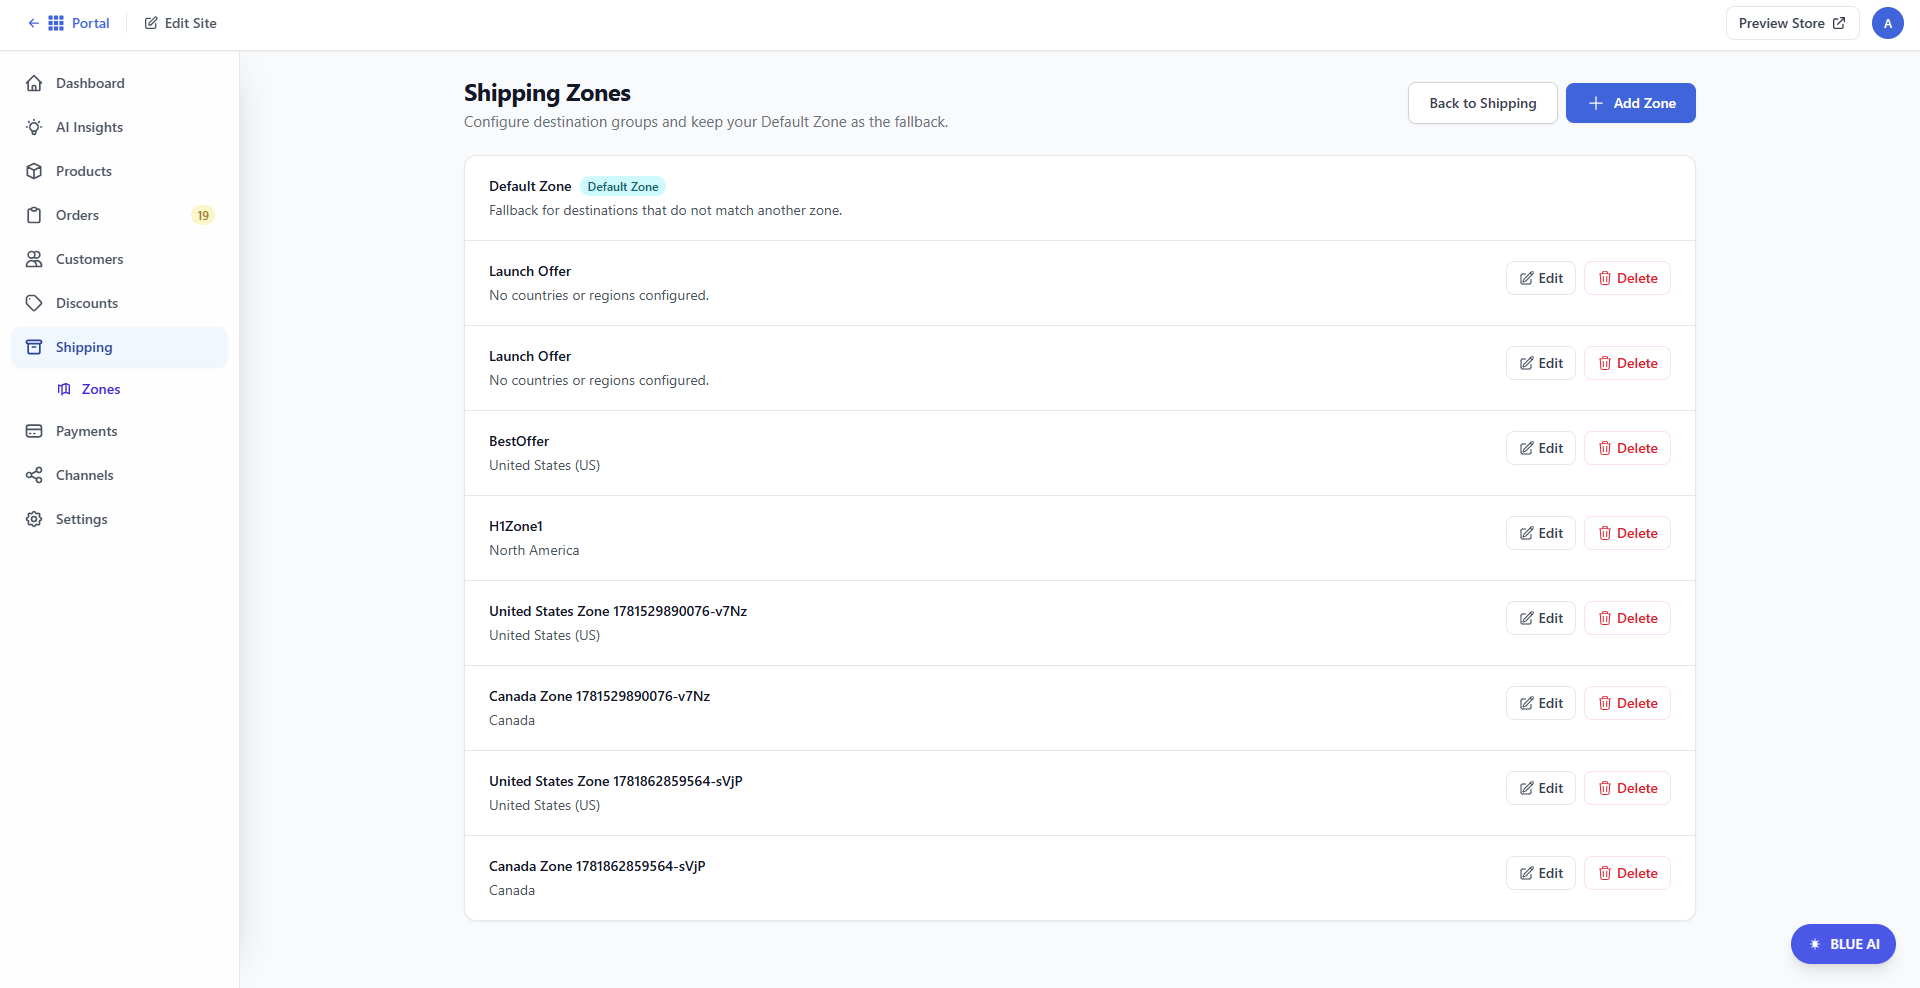Screen dimensions: 1920x988
Task: Click North America region text
Action: tap(534, 550)
